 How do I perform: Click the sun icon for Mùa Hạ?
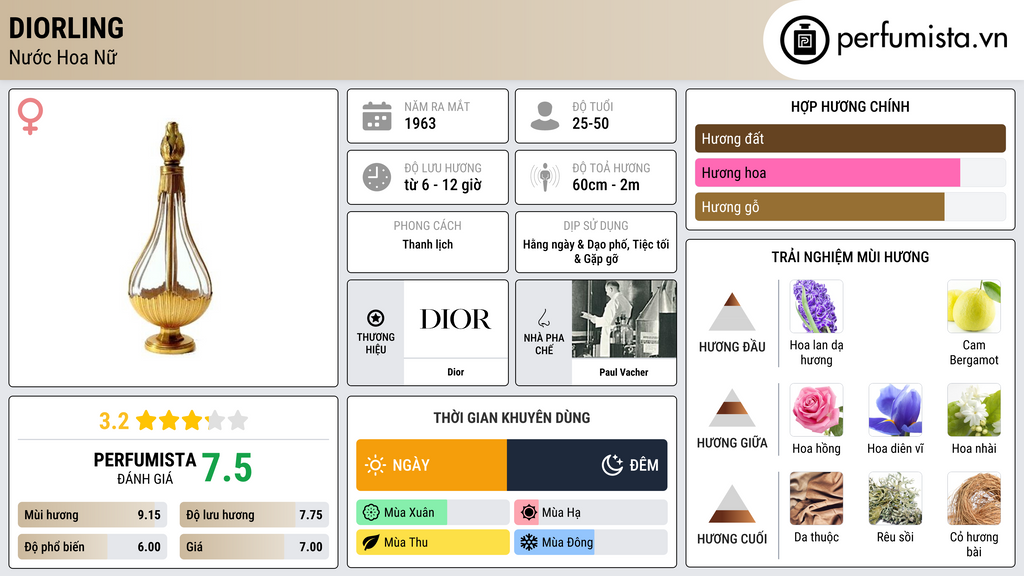[529, 513]
